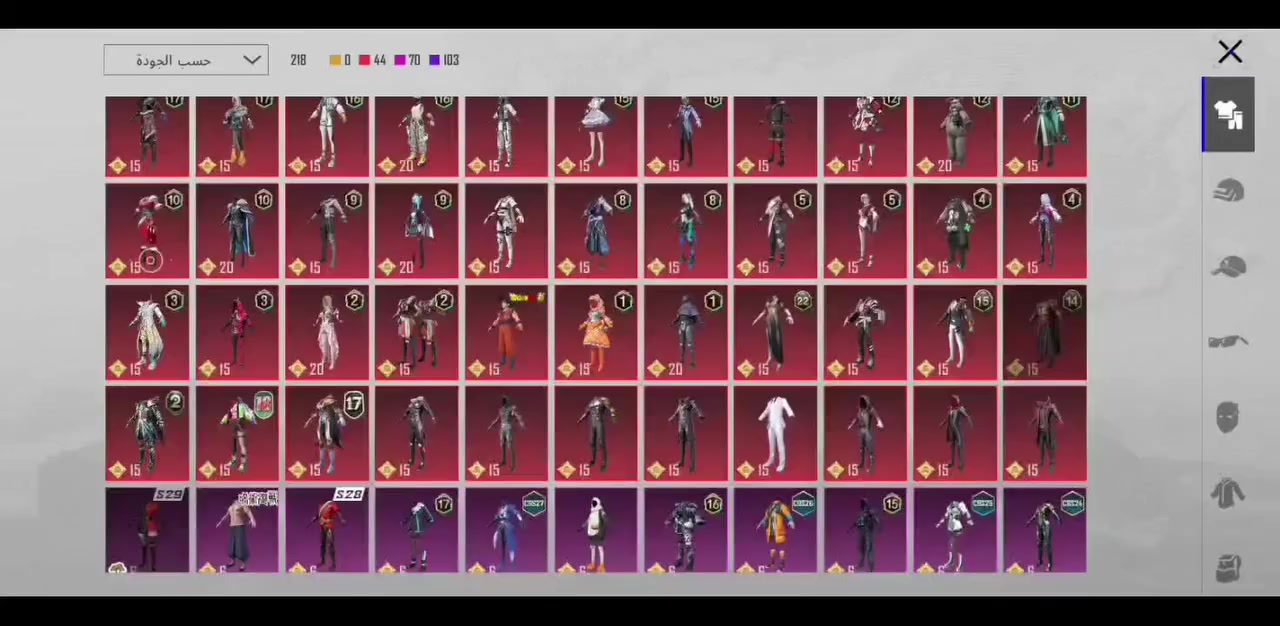Image resolution: width=1280 pixels, height=626 pixels.
Task: Tap the magenta quality counter showing 70
Action: 407,60
